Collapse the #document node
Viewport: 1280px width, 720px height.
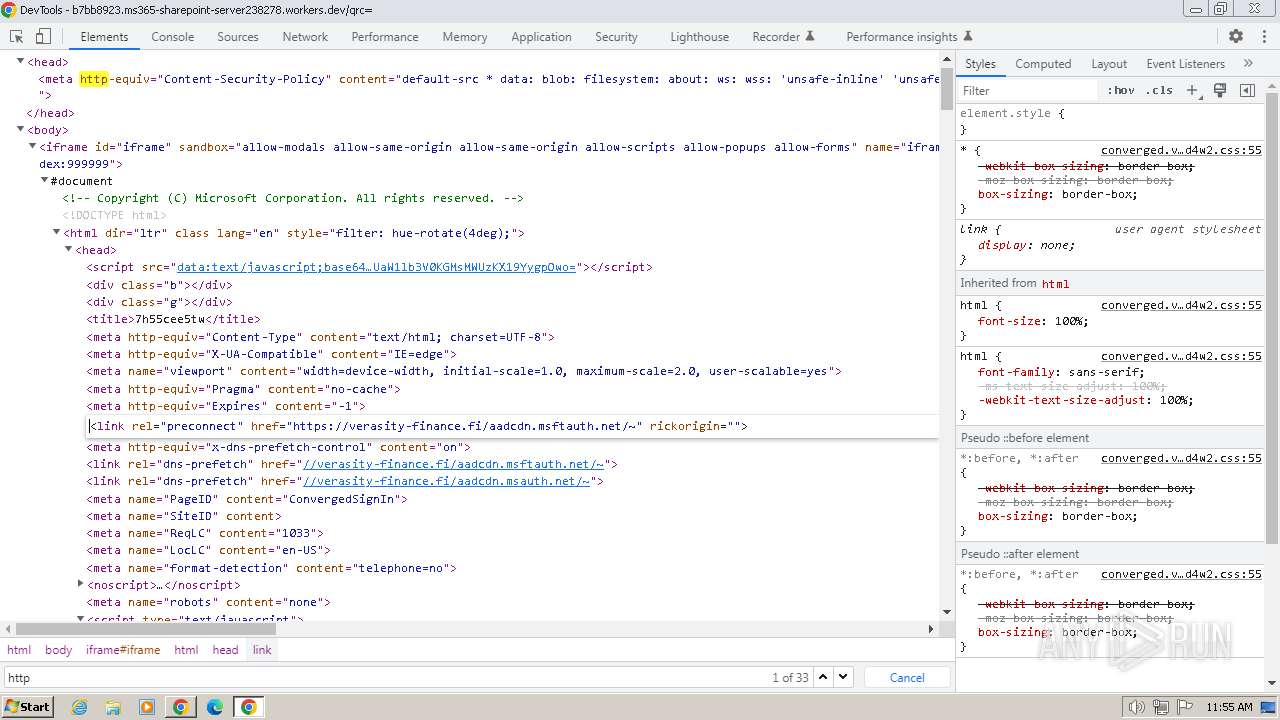tap(44, 180)
